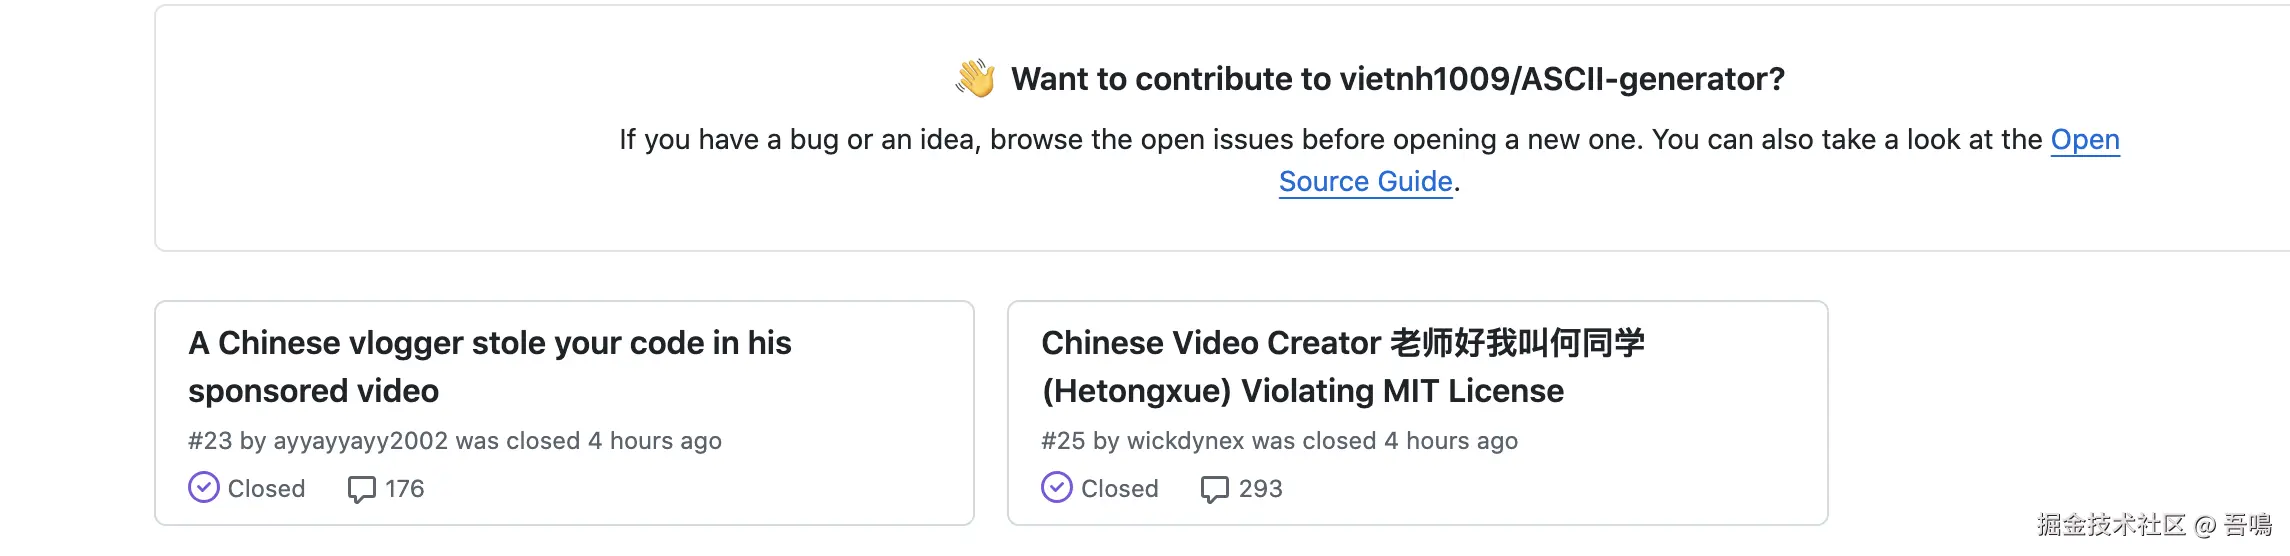The width and height of the screenshot is (2290, 556).
Task: Open issue 'Chinese Video Creator... Violating MIT License'
Action: pos(1342,343)
